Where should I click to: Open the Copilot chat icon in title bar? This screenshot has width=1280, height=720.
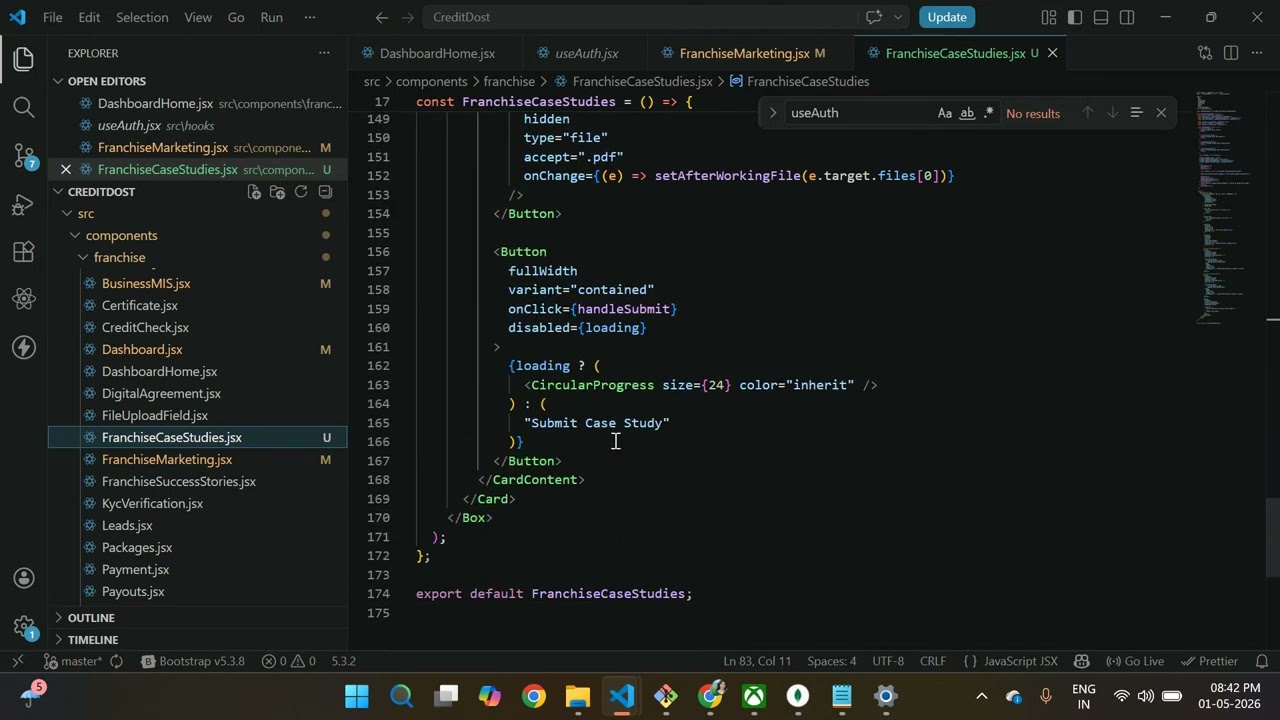coord(874,17)
